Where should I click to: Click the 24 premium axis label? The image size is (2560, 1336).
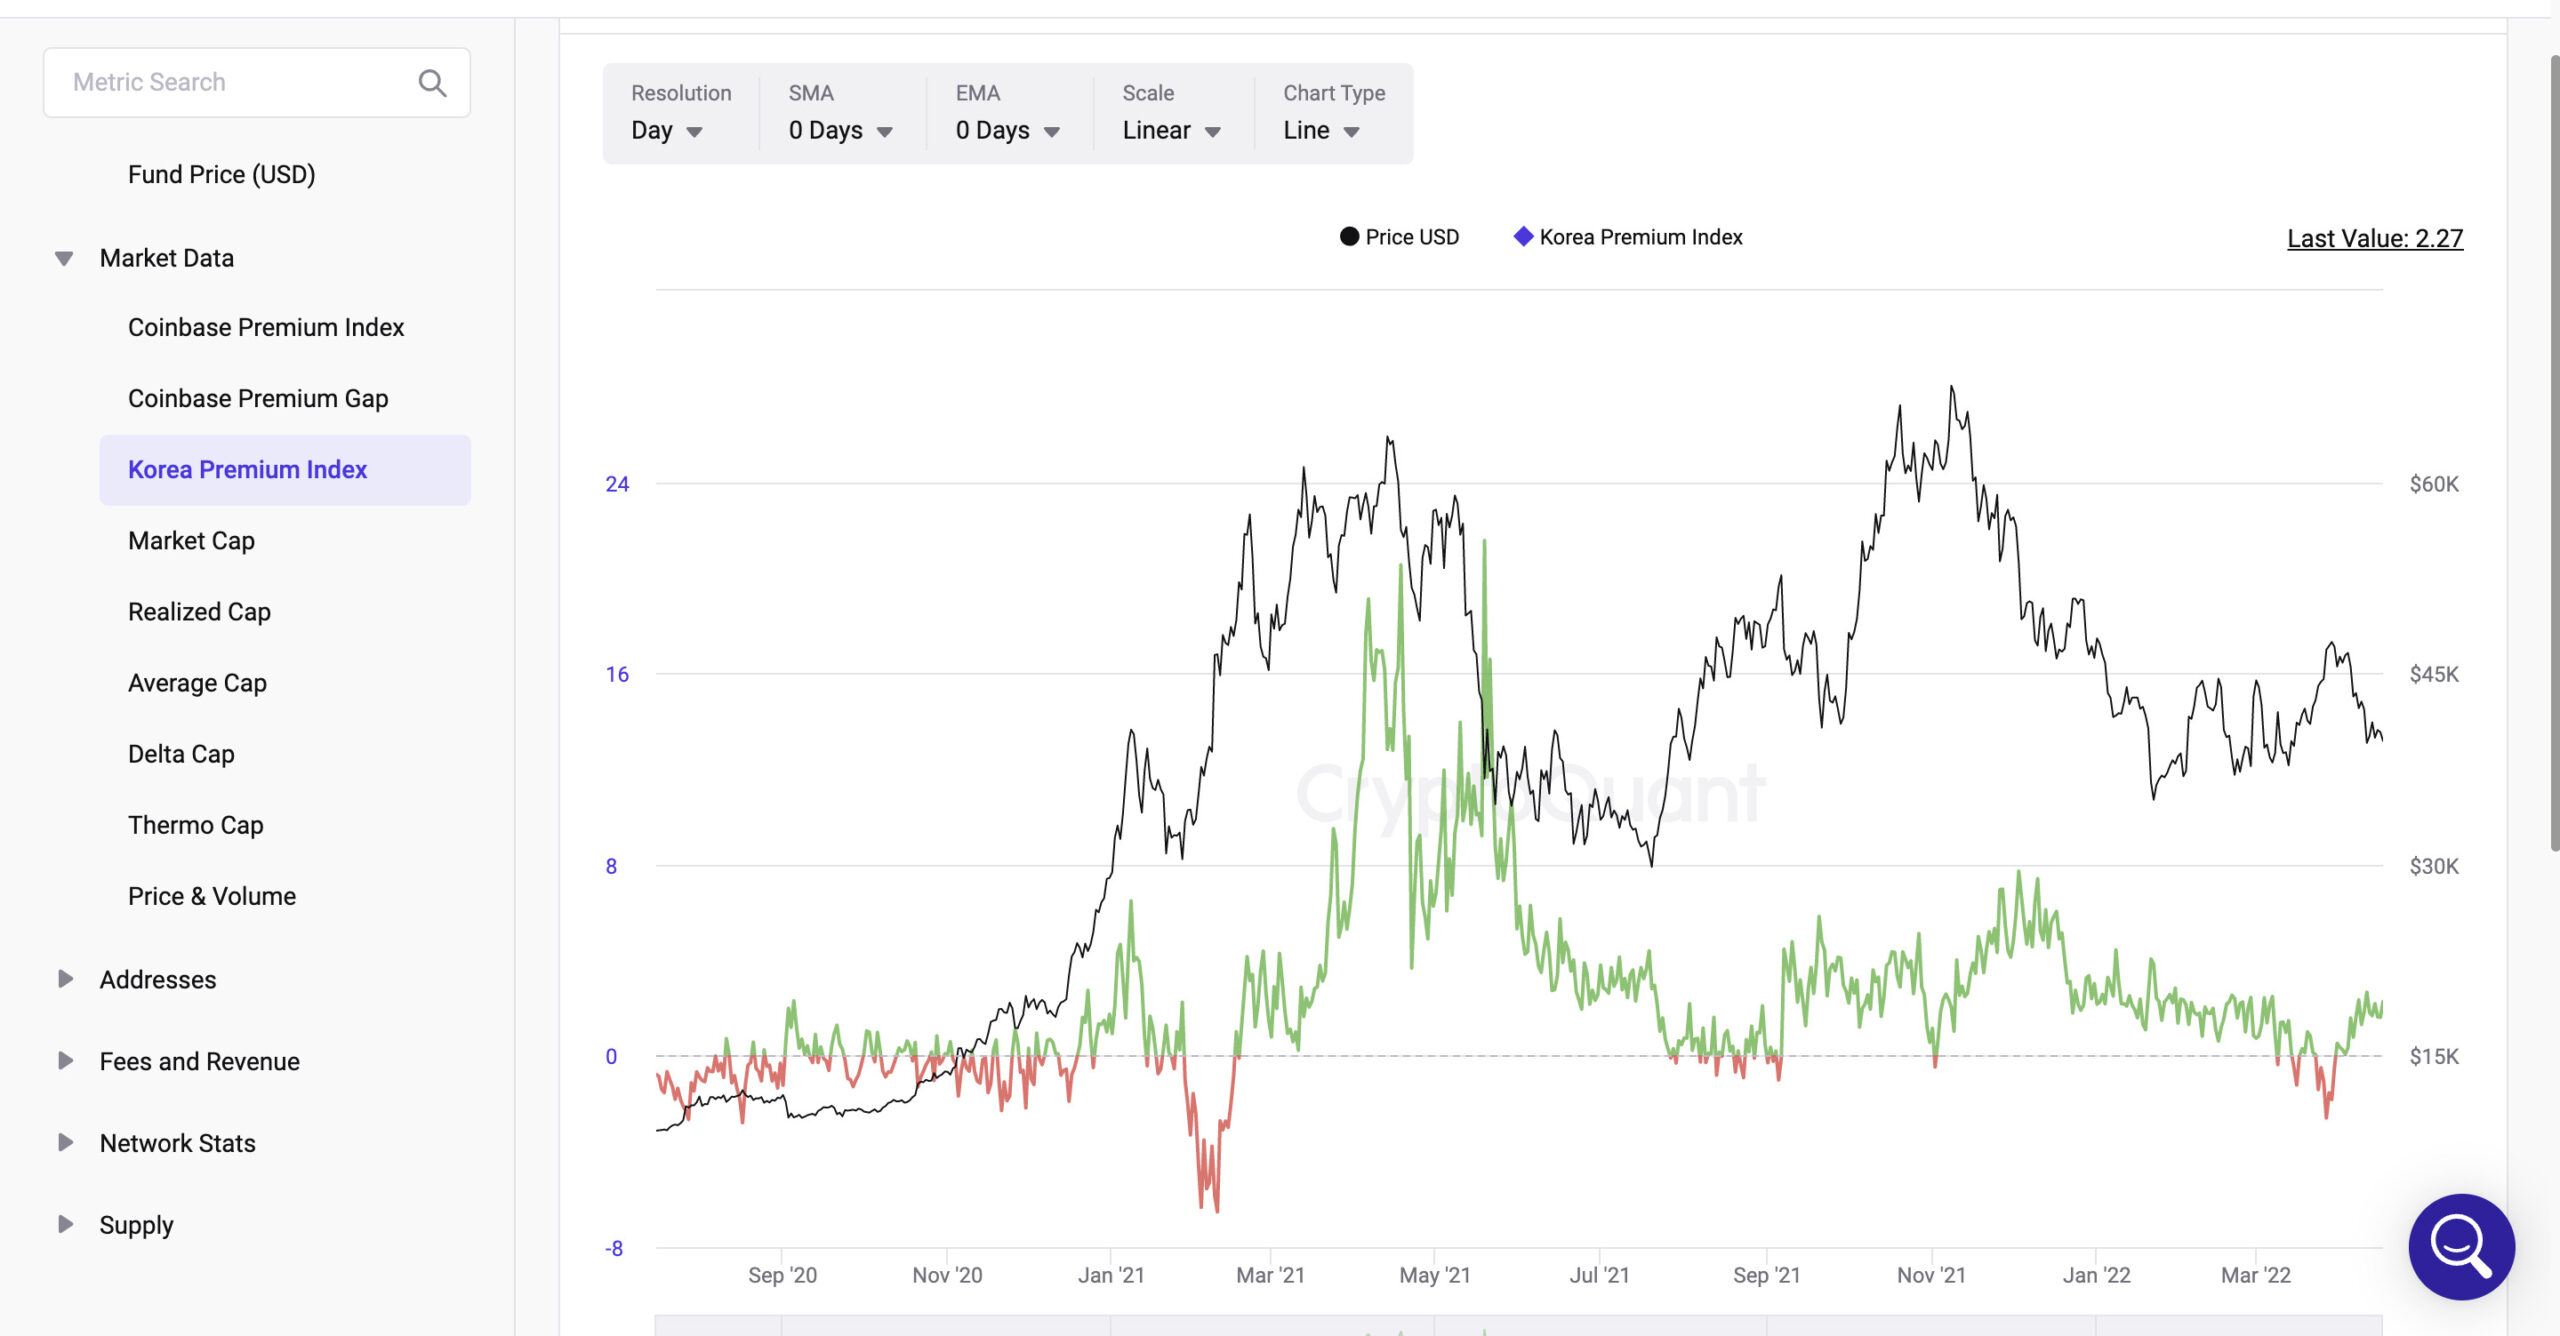click(617, 484)
